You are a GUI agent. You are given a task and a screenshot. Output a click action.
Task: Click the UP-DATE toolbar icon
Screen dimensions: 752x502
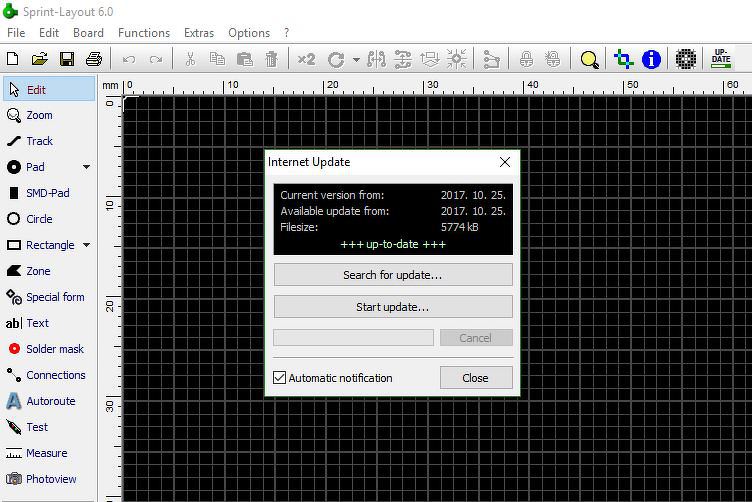point(721,58)
